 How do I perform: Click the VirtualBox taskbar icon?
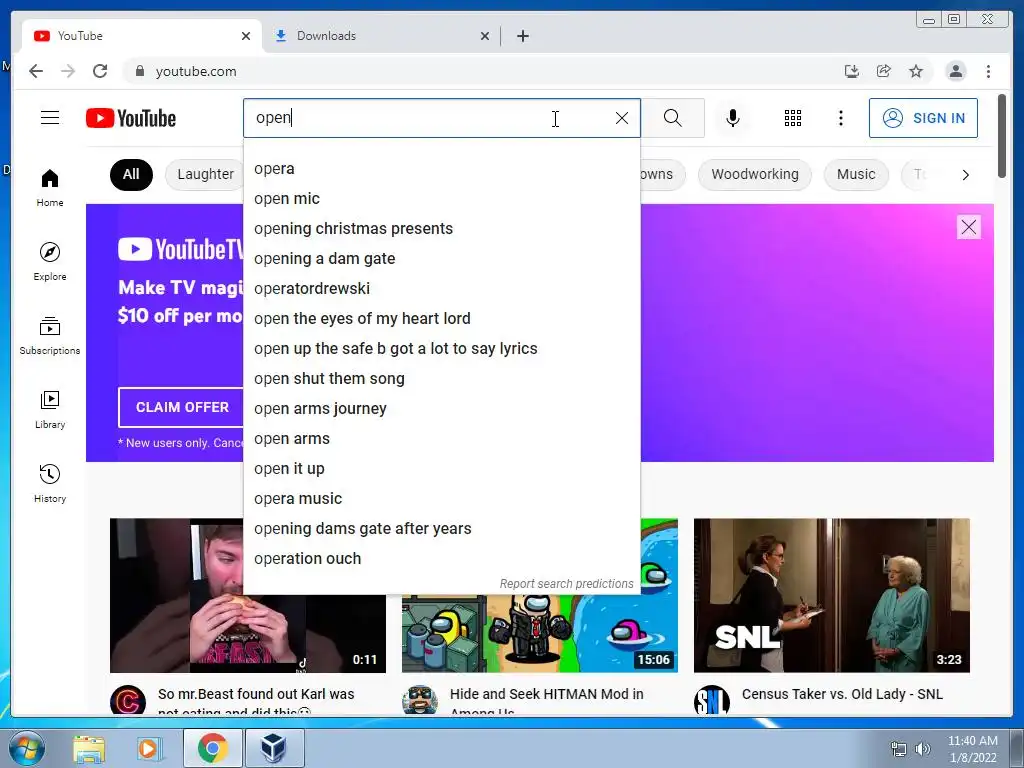pos(274,748)
